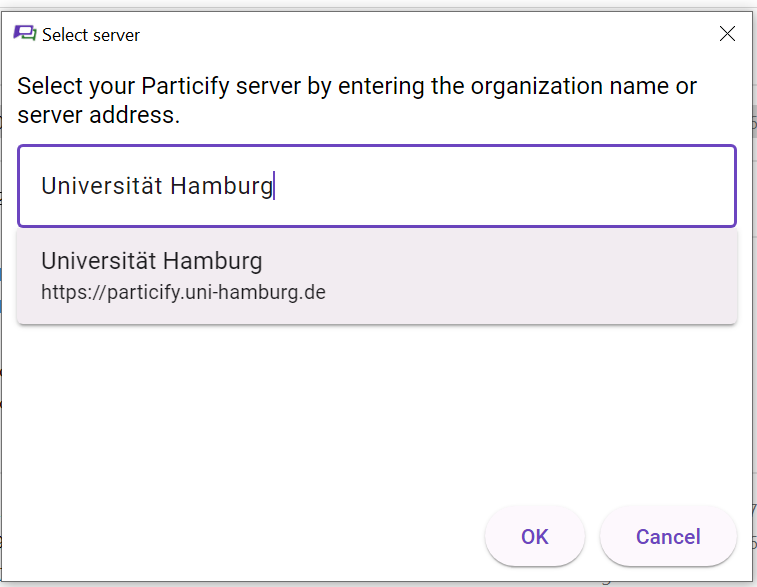Choose the Universität Hamburg suggestion entry
The image size is (757, 587).
pyautogui.click(x=377, y=276)
